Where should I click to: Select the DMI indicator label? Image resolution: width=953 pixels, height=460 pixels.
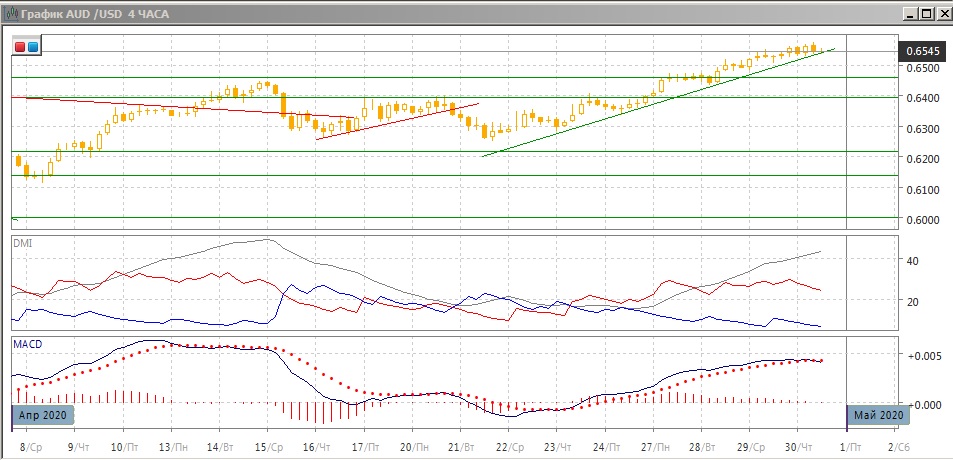[x=22, y=242]
